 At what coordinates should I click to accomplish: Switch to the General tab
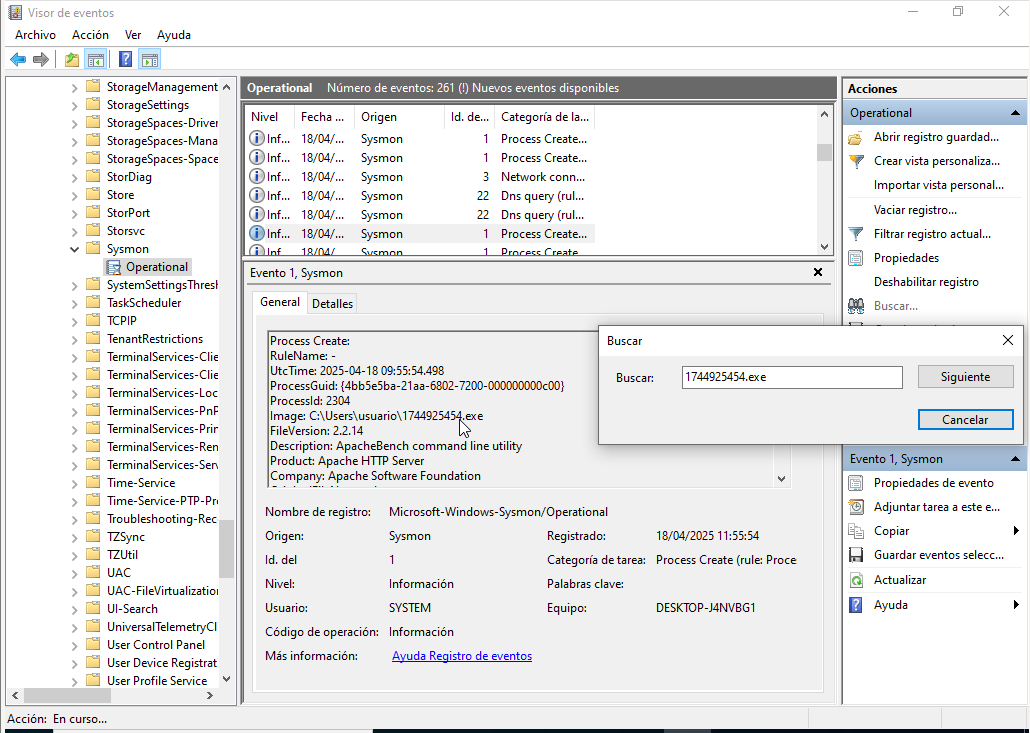click(280, 302)
